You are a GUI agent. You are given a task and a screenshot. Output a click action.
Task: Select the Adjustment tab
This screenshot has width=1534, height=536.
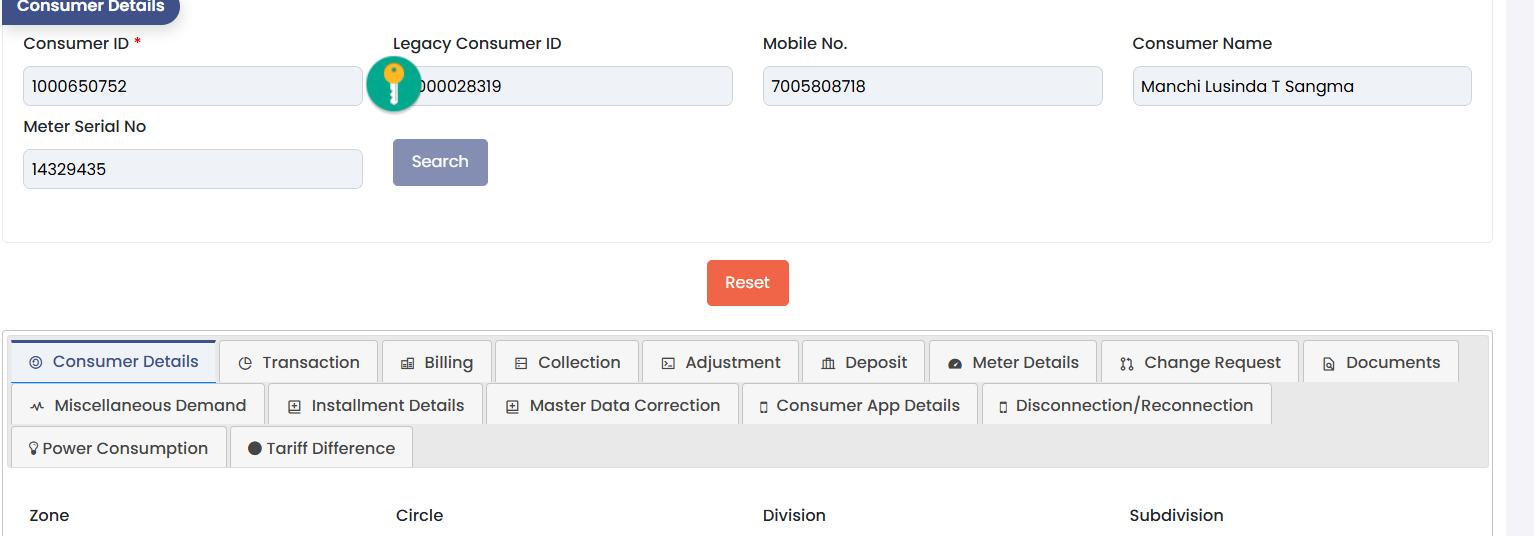tap(720, 362)
